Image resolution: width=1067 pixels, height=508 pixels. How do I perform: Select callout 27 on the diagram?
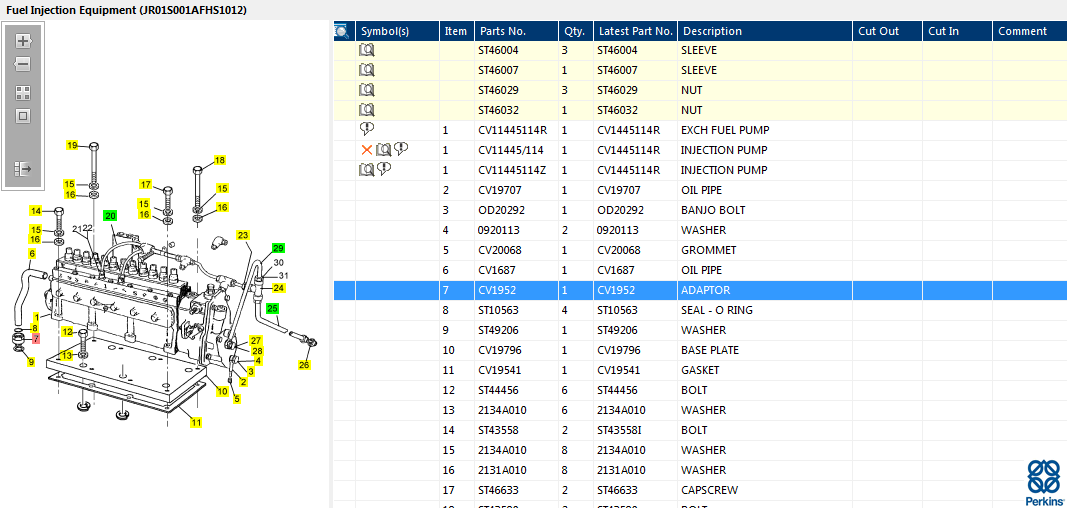pyautogui.click(x=256, y=340)
